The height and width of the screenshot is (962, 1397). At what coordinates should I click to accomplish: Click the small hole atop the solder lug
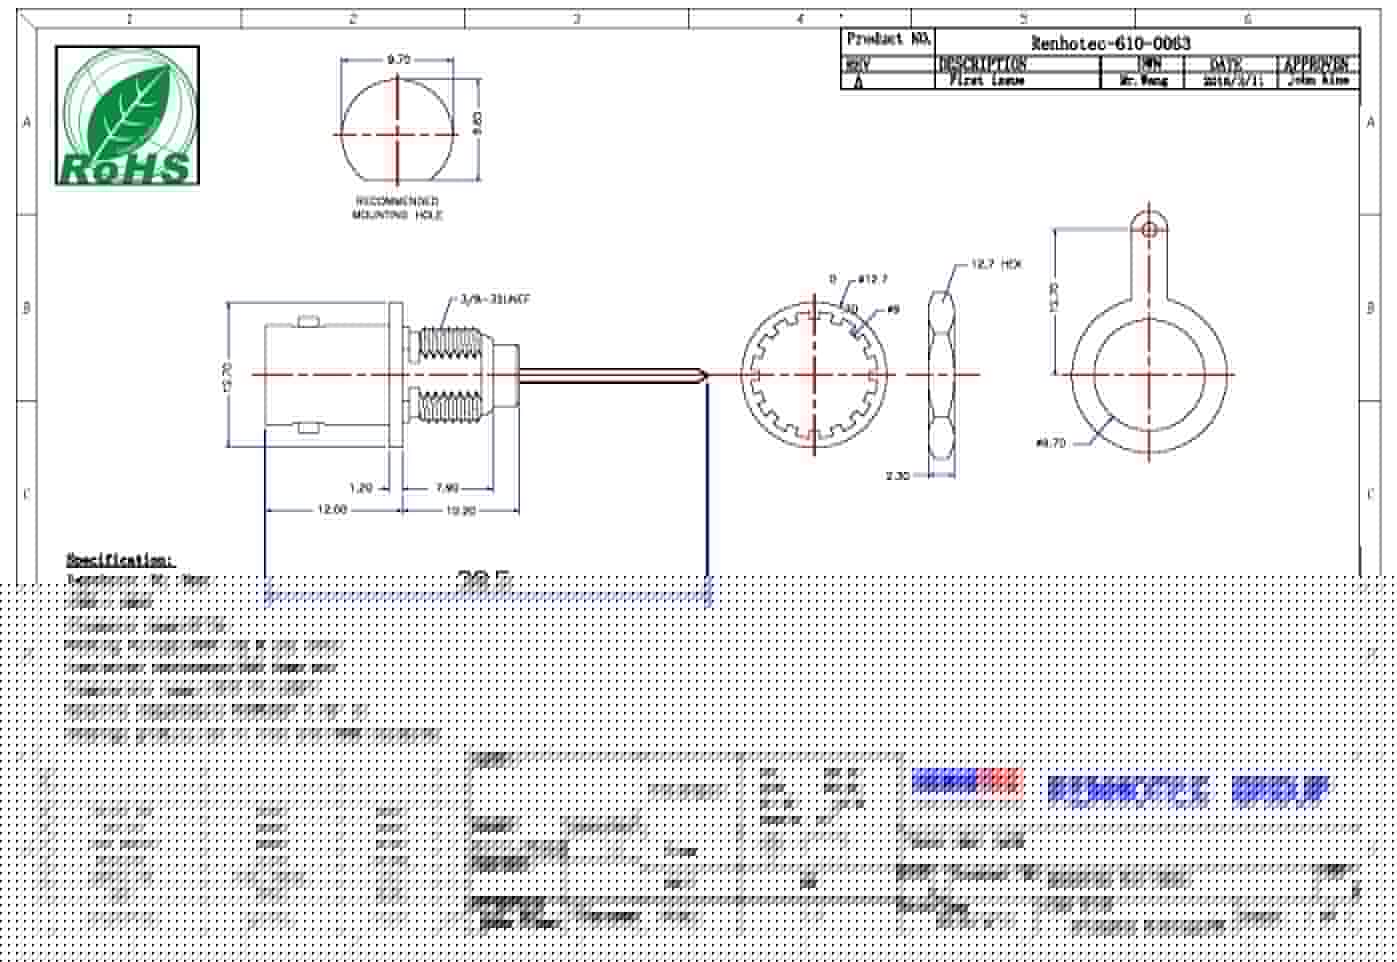1149,230
